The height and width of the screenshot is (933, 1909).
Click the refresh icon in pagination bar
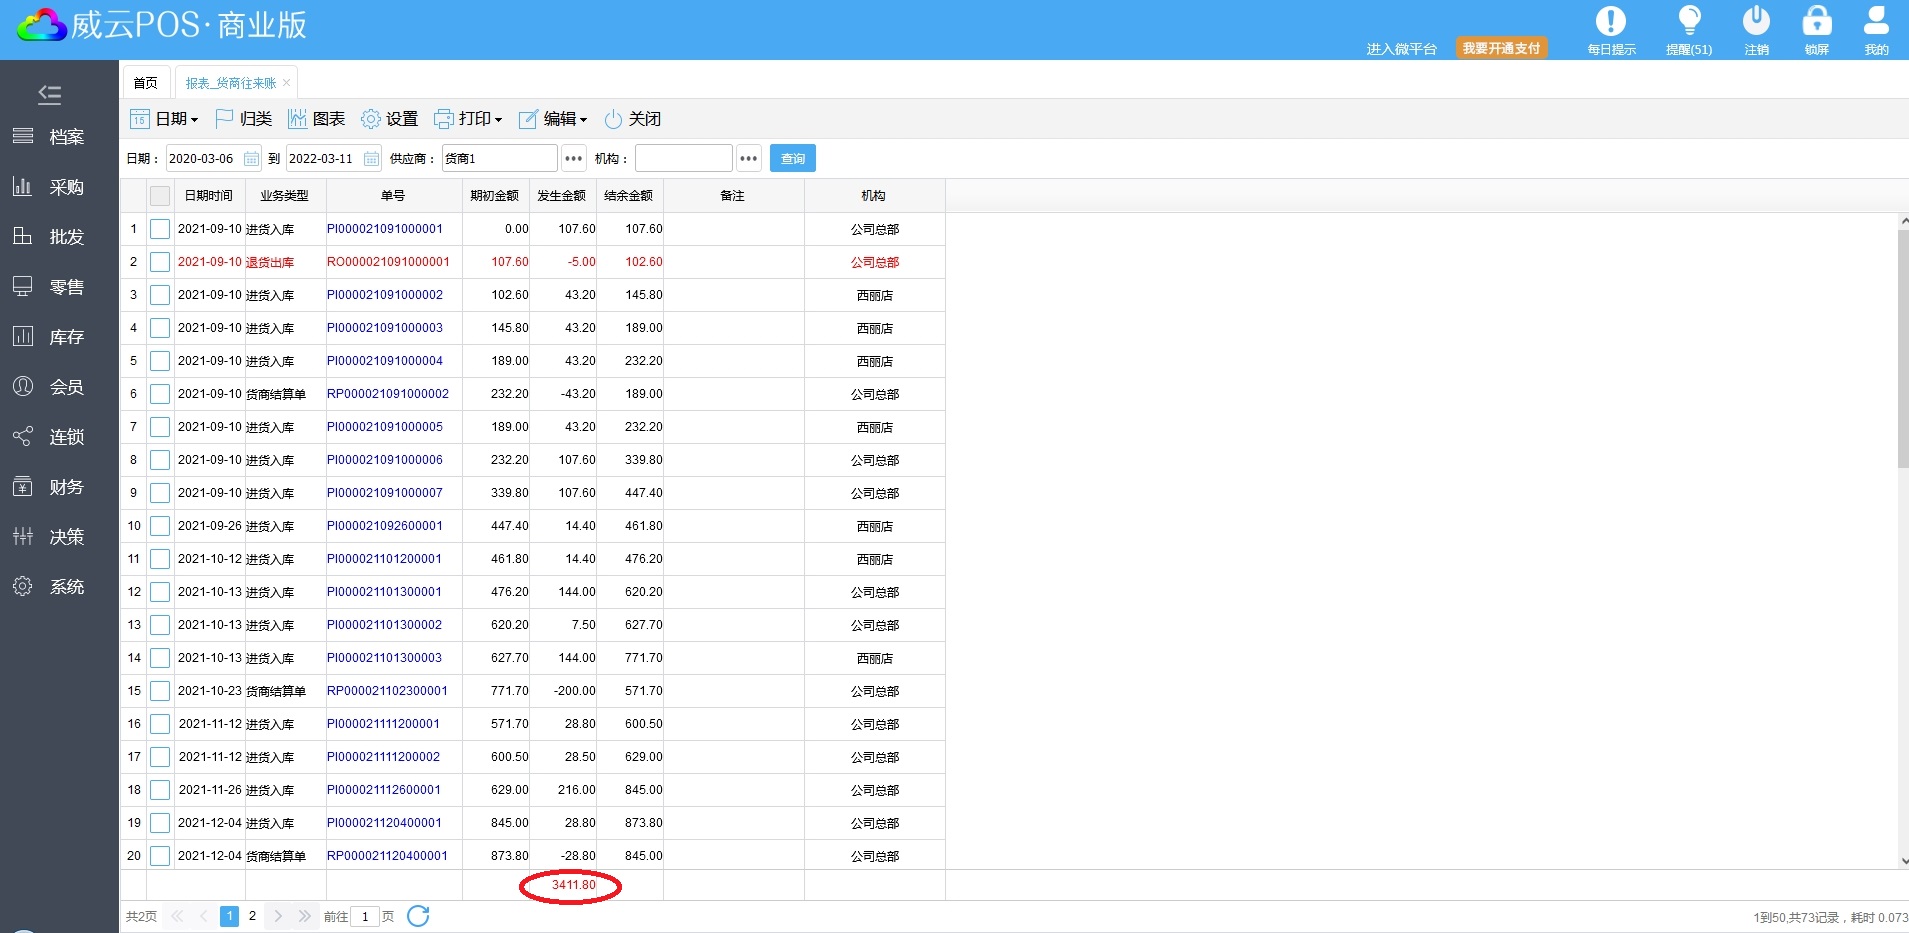418,916
